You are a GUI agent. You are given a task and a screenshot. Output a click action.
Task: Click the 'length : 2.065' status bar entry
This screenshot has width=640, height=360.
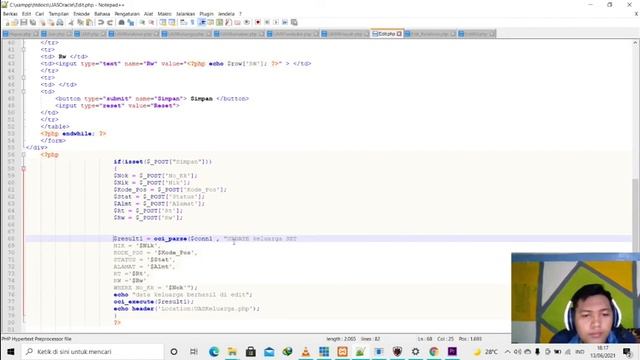point(341,339)
